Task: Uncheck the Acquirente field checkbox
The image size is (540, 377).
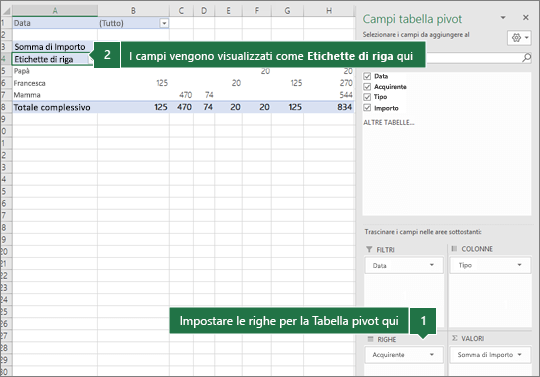Action: (x=367, y=86)
